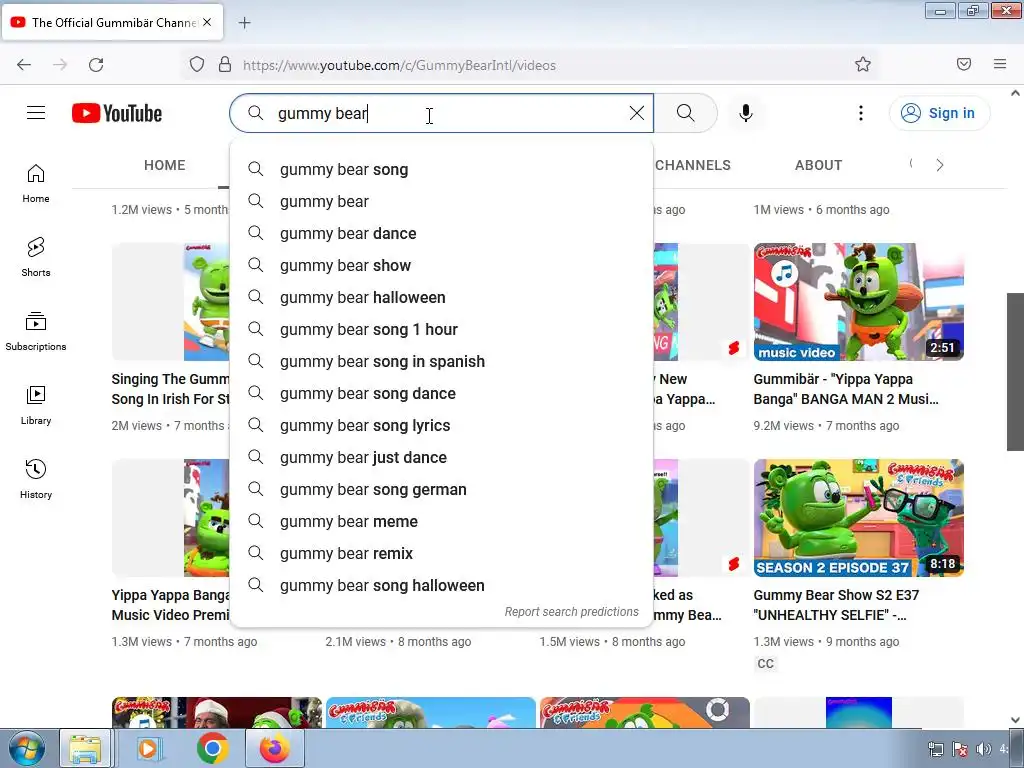This screenshot has width=1024, height=768.
Task: Choose the 'gummy bear remix' suggestion
Action: tap(441, 553)
